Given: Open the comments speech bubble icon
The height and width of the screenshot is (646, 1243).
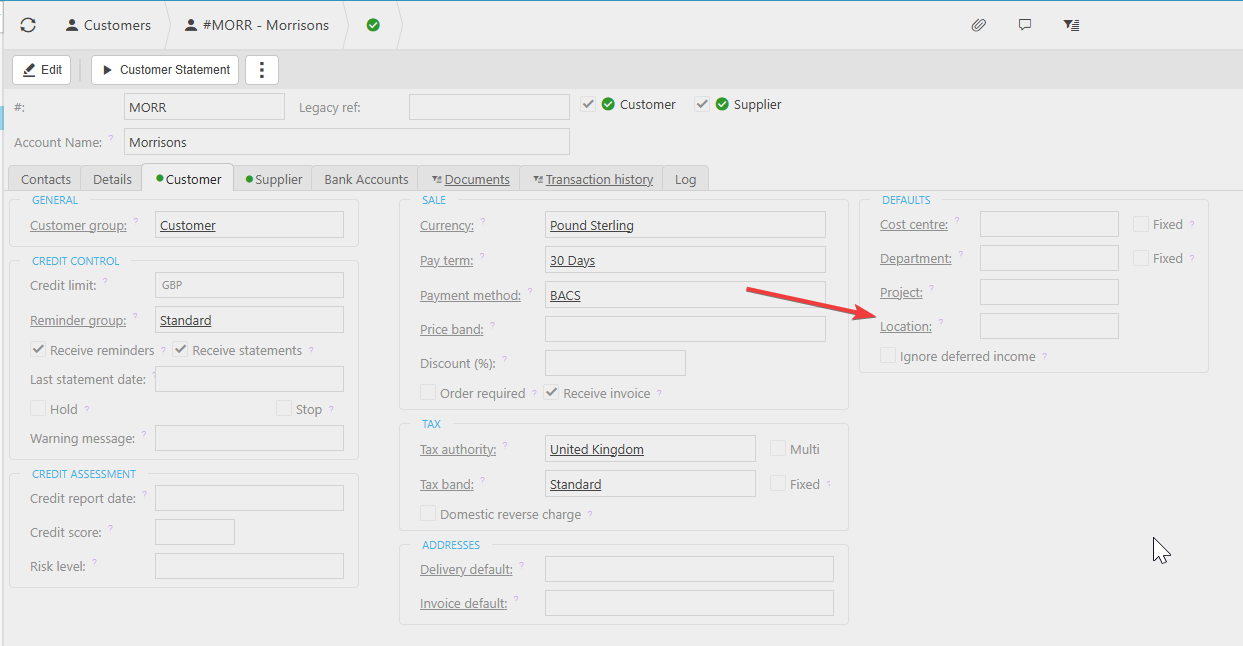Looking at the screenshot, I should [x=1025, y=25].
